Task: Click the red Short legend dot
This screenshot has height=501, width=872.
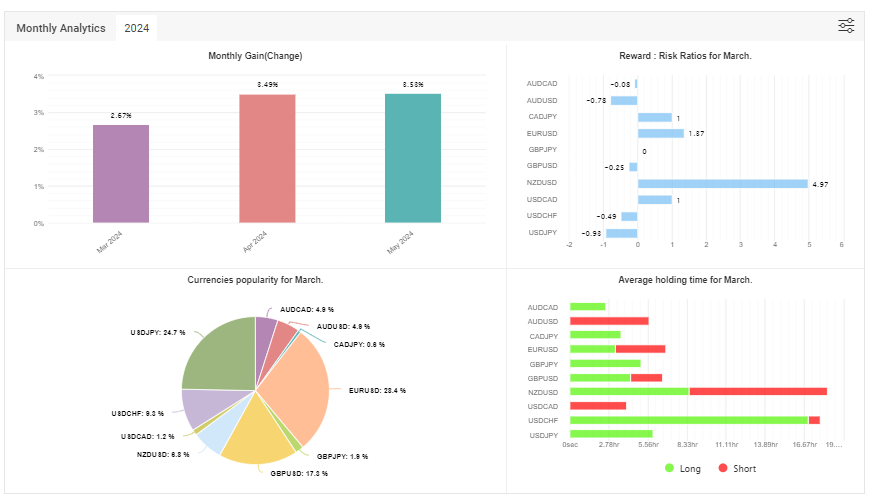Action: [722, 468]
